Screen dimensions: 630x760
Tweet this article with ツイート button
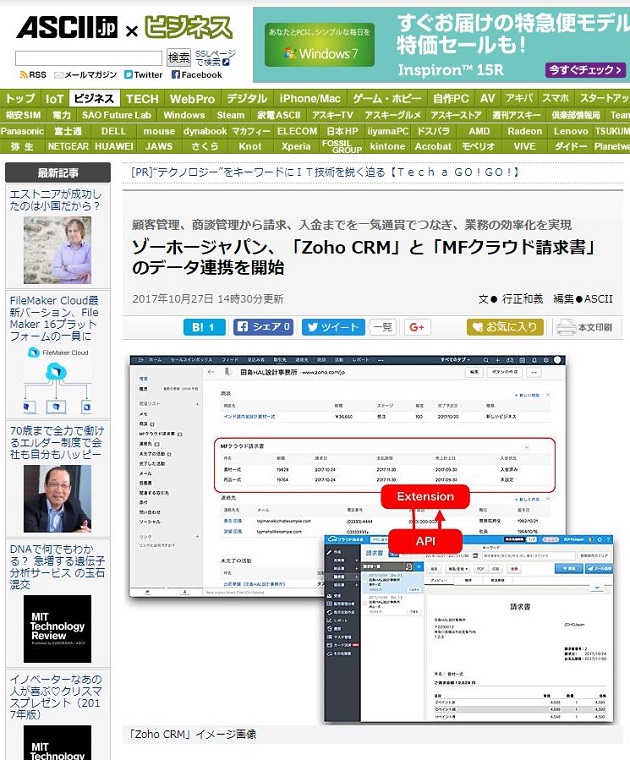[333, 327]
